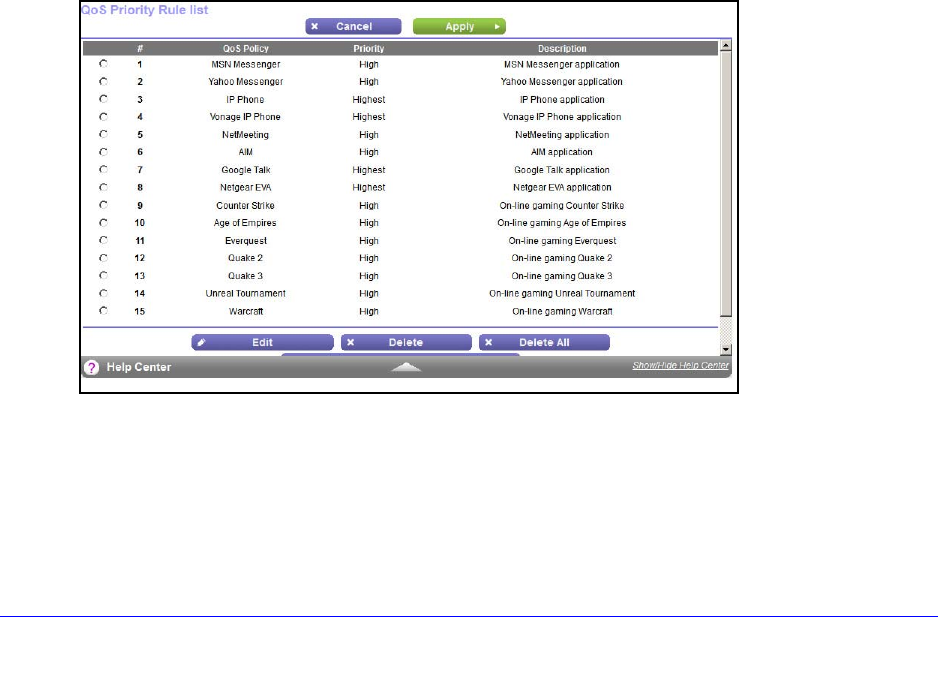Select the Vonage IP Phone radio button

[x=104, y=117]
